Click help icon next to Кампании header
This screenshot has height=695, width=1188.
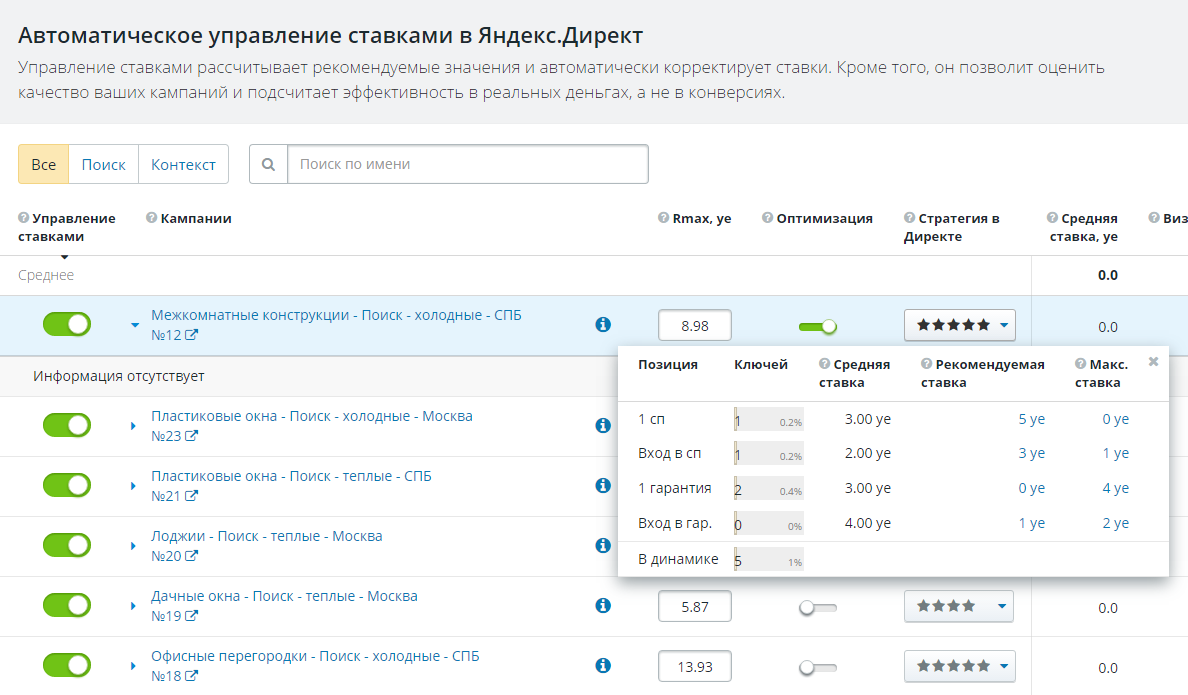pyautogui.click(x=152, y=218)
